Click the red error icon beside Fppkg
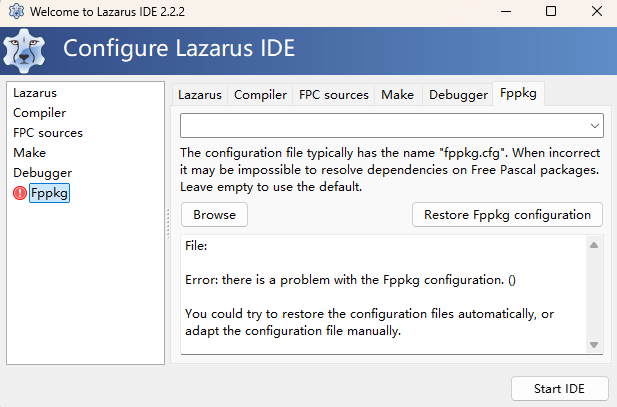 coord(20,193)
